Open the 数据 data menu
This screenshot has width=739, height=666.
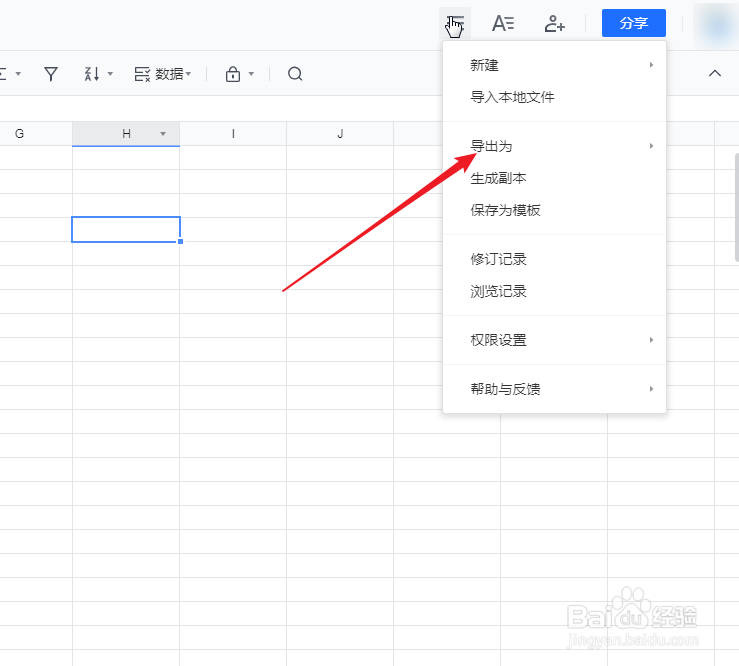coord(163,74)
